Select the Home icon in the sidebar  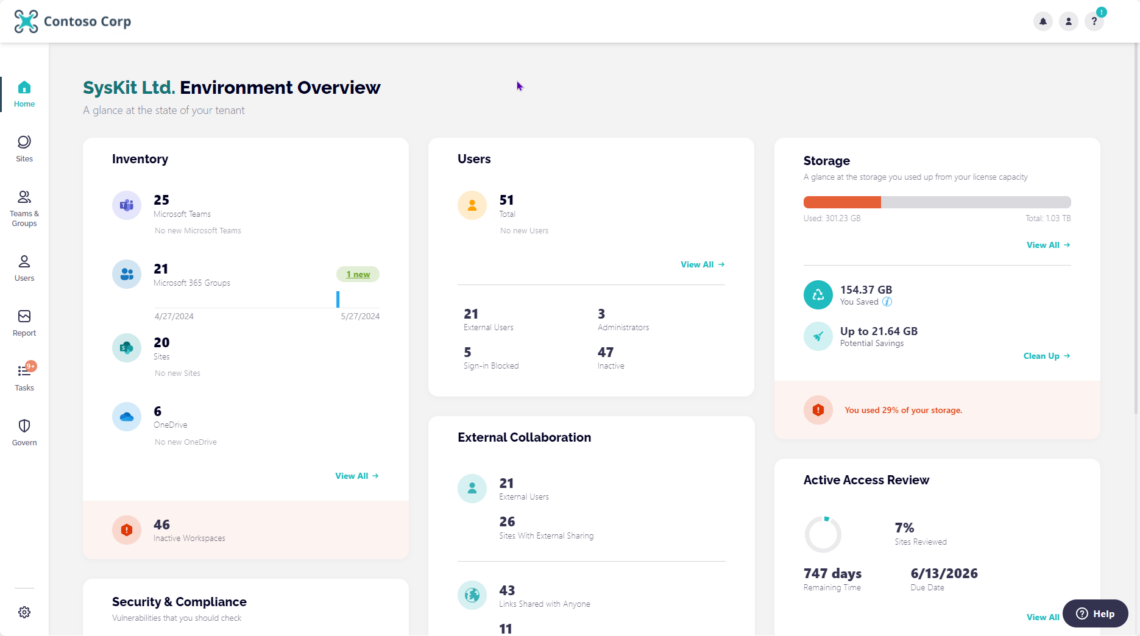tap(23, 89)
